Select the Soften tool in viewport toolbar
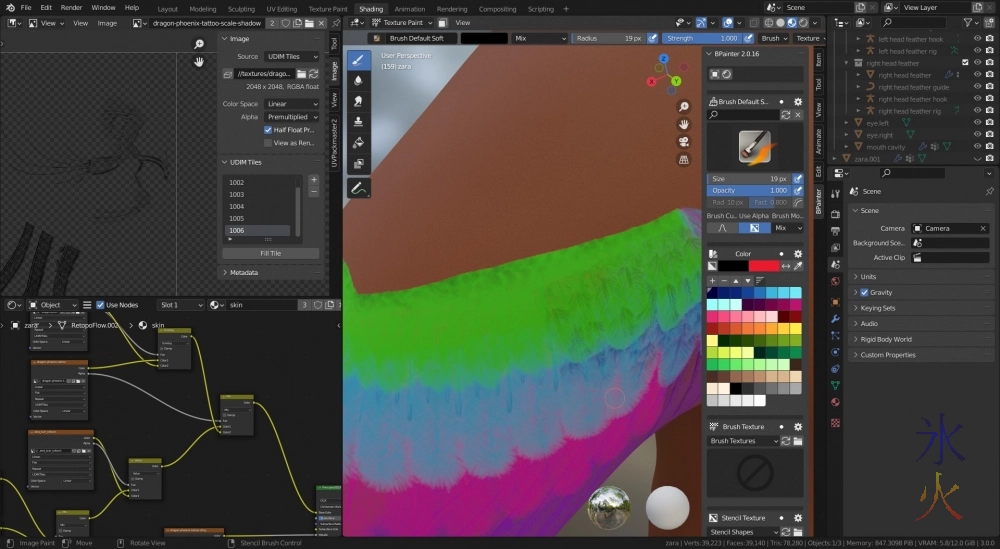The height and width of the screenshot is (549, 1000). pos(359,80)
